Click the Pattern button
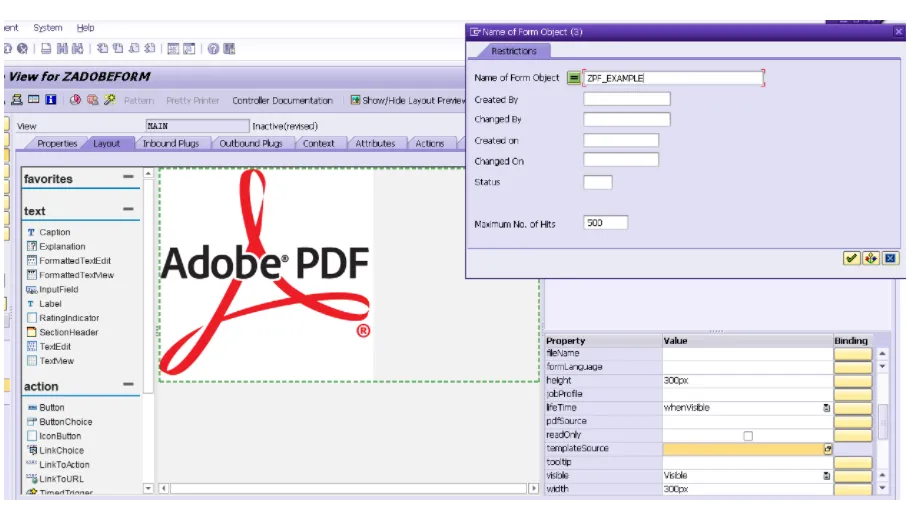The height and width of the screenshot is (505, 907). (x=139, y=100)
